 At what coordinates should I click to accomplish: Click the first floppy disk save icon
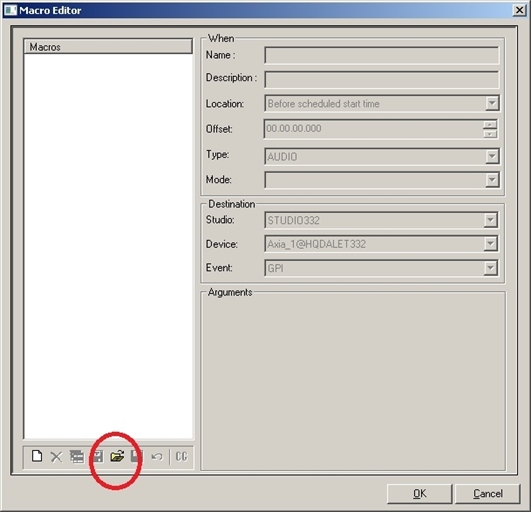98,456
